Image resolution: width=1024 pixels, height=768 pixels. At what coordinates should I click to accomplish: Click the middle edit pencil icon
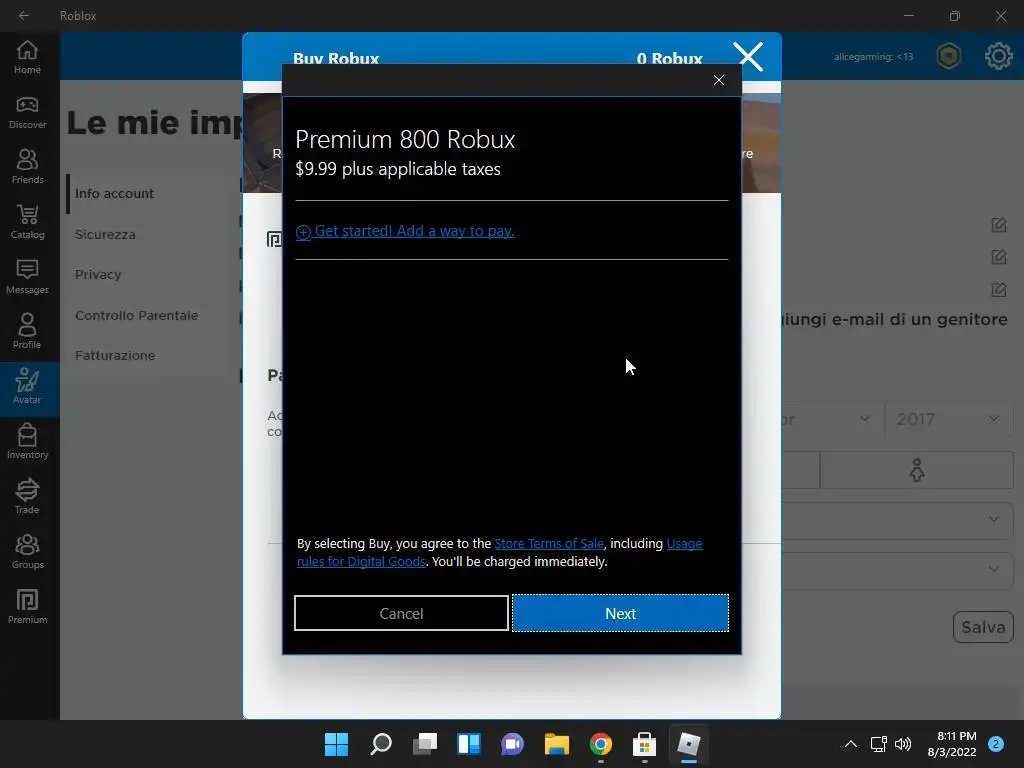click(999, 257)
